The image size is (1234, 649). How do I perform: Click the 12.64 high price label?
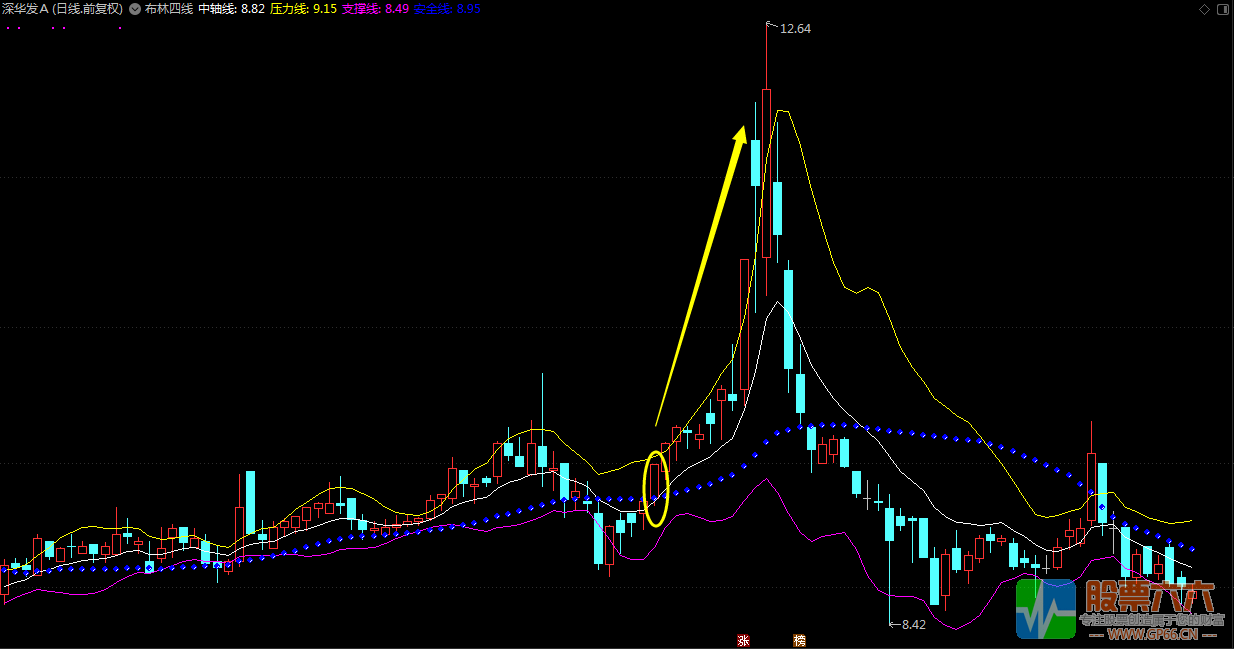795,29
